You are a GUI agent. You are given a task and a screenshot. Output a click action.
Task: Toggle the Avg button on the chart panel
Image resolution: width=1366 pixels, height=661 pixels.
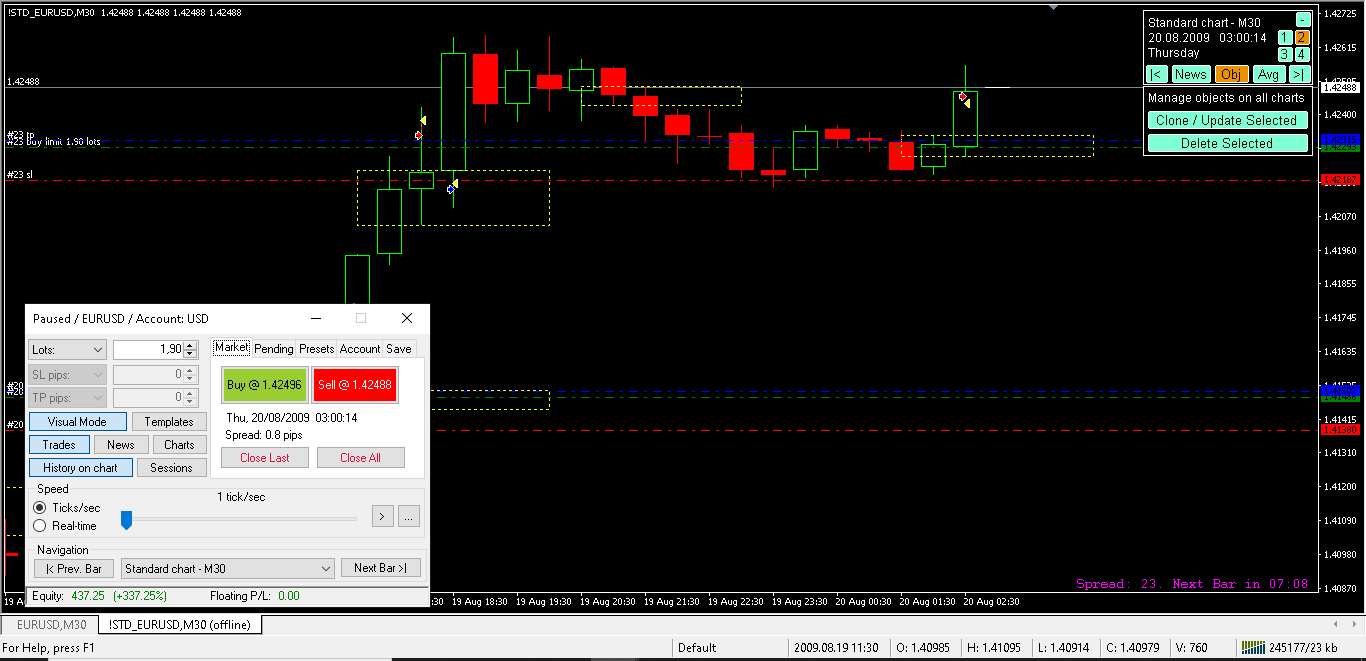pos(1268,74)
